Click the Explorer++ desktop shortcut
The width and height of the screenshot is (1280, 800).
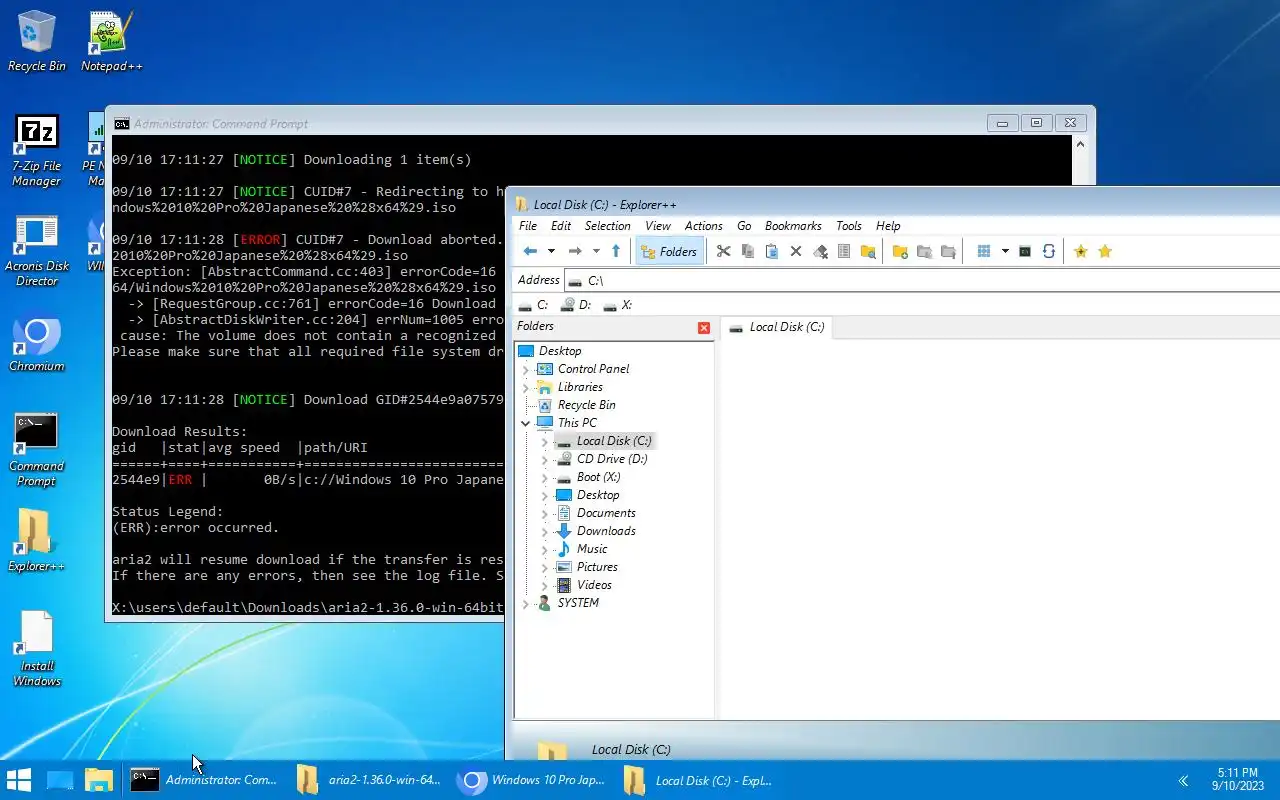(x=37, y=541)
